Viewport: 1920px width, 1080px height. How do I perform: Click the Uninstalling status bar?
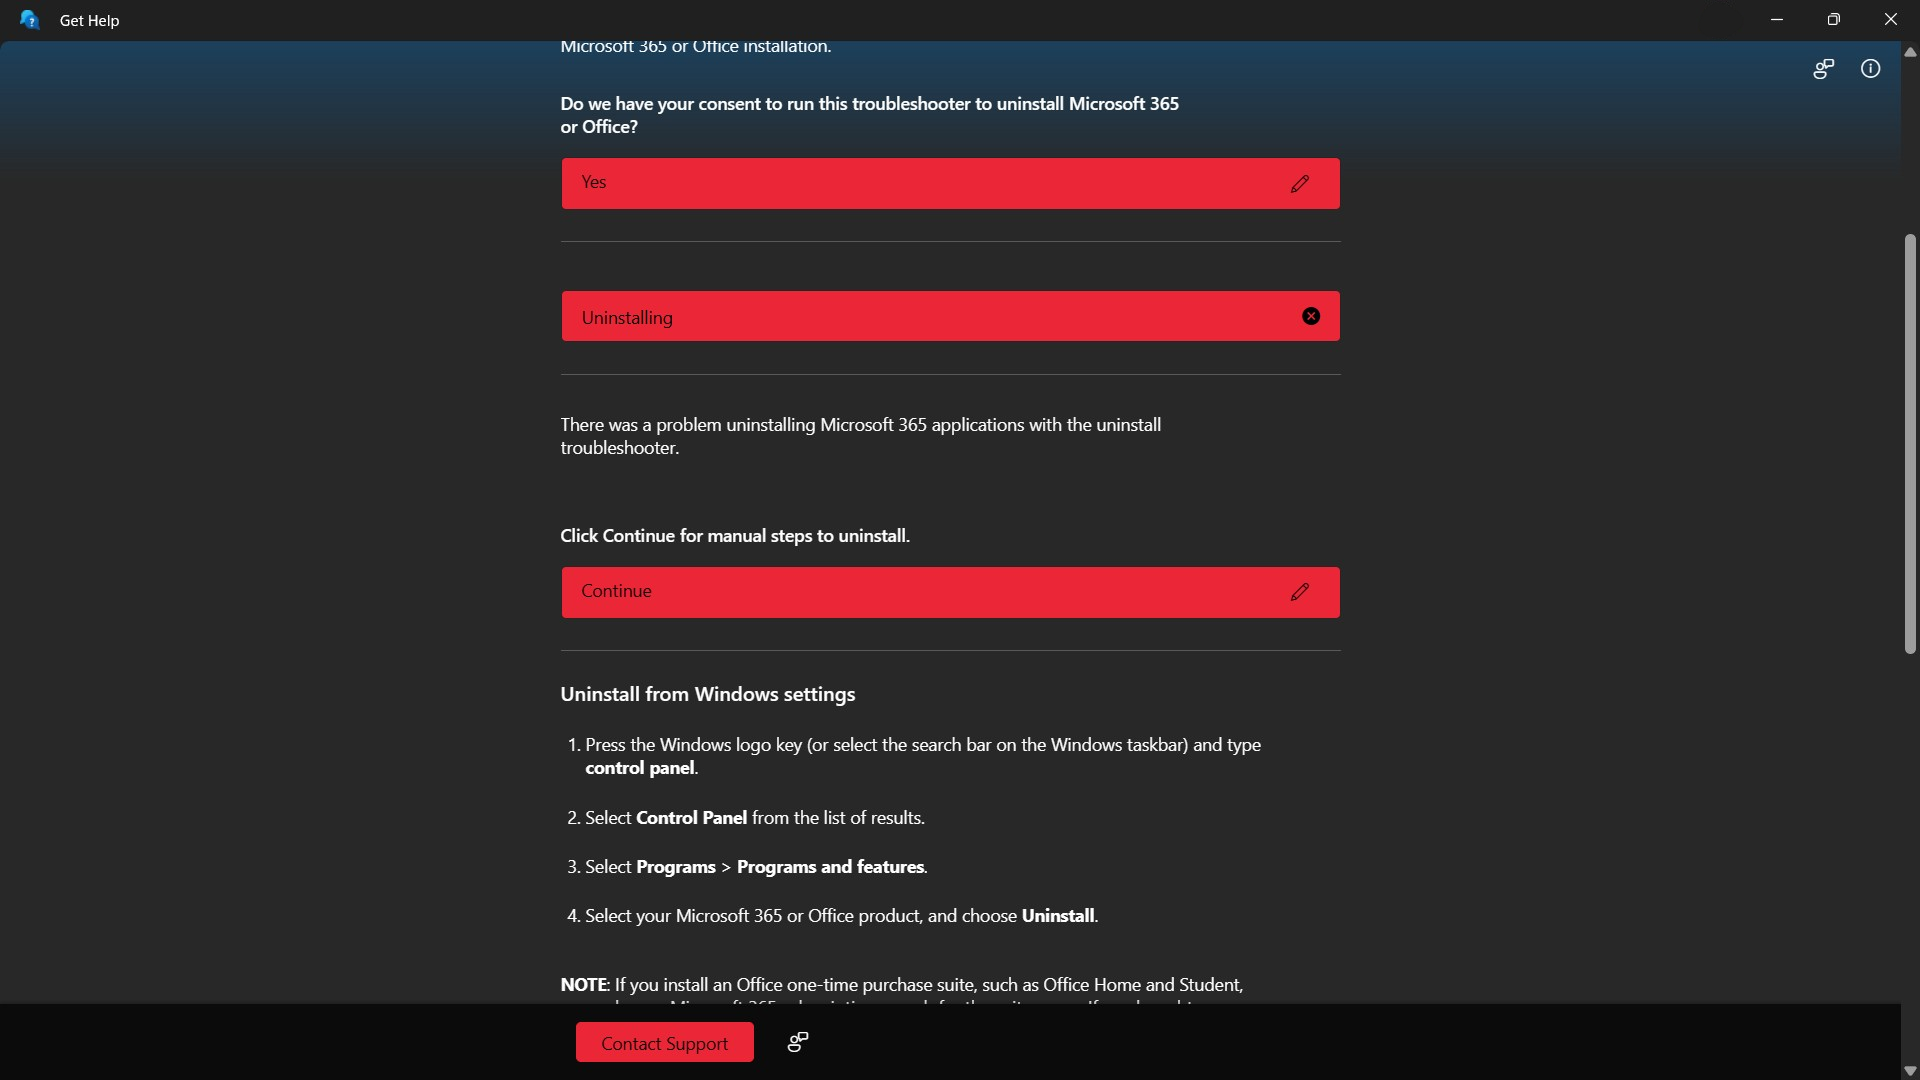pos(950,316)
